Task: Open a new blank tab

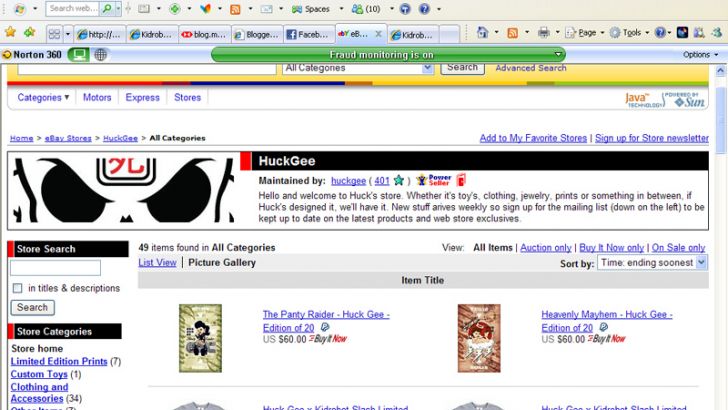Action: (x=449, y=34)
